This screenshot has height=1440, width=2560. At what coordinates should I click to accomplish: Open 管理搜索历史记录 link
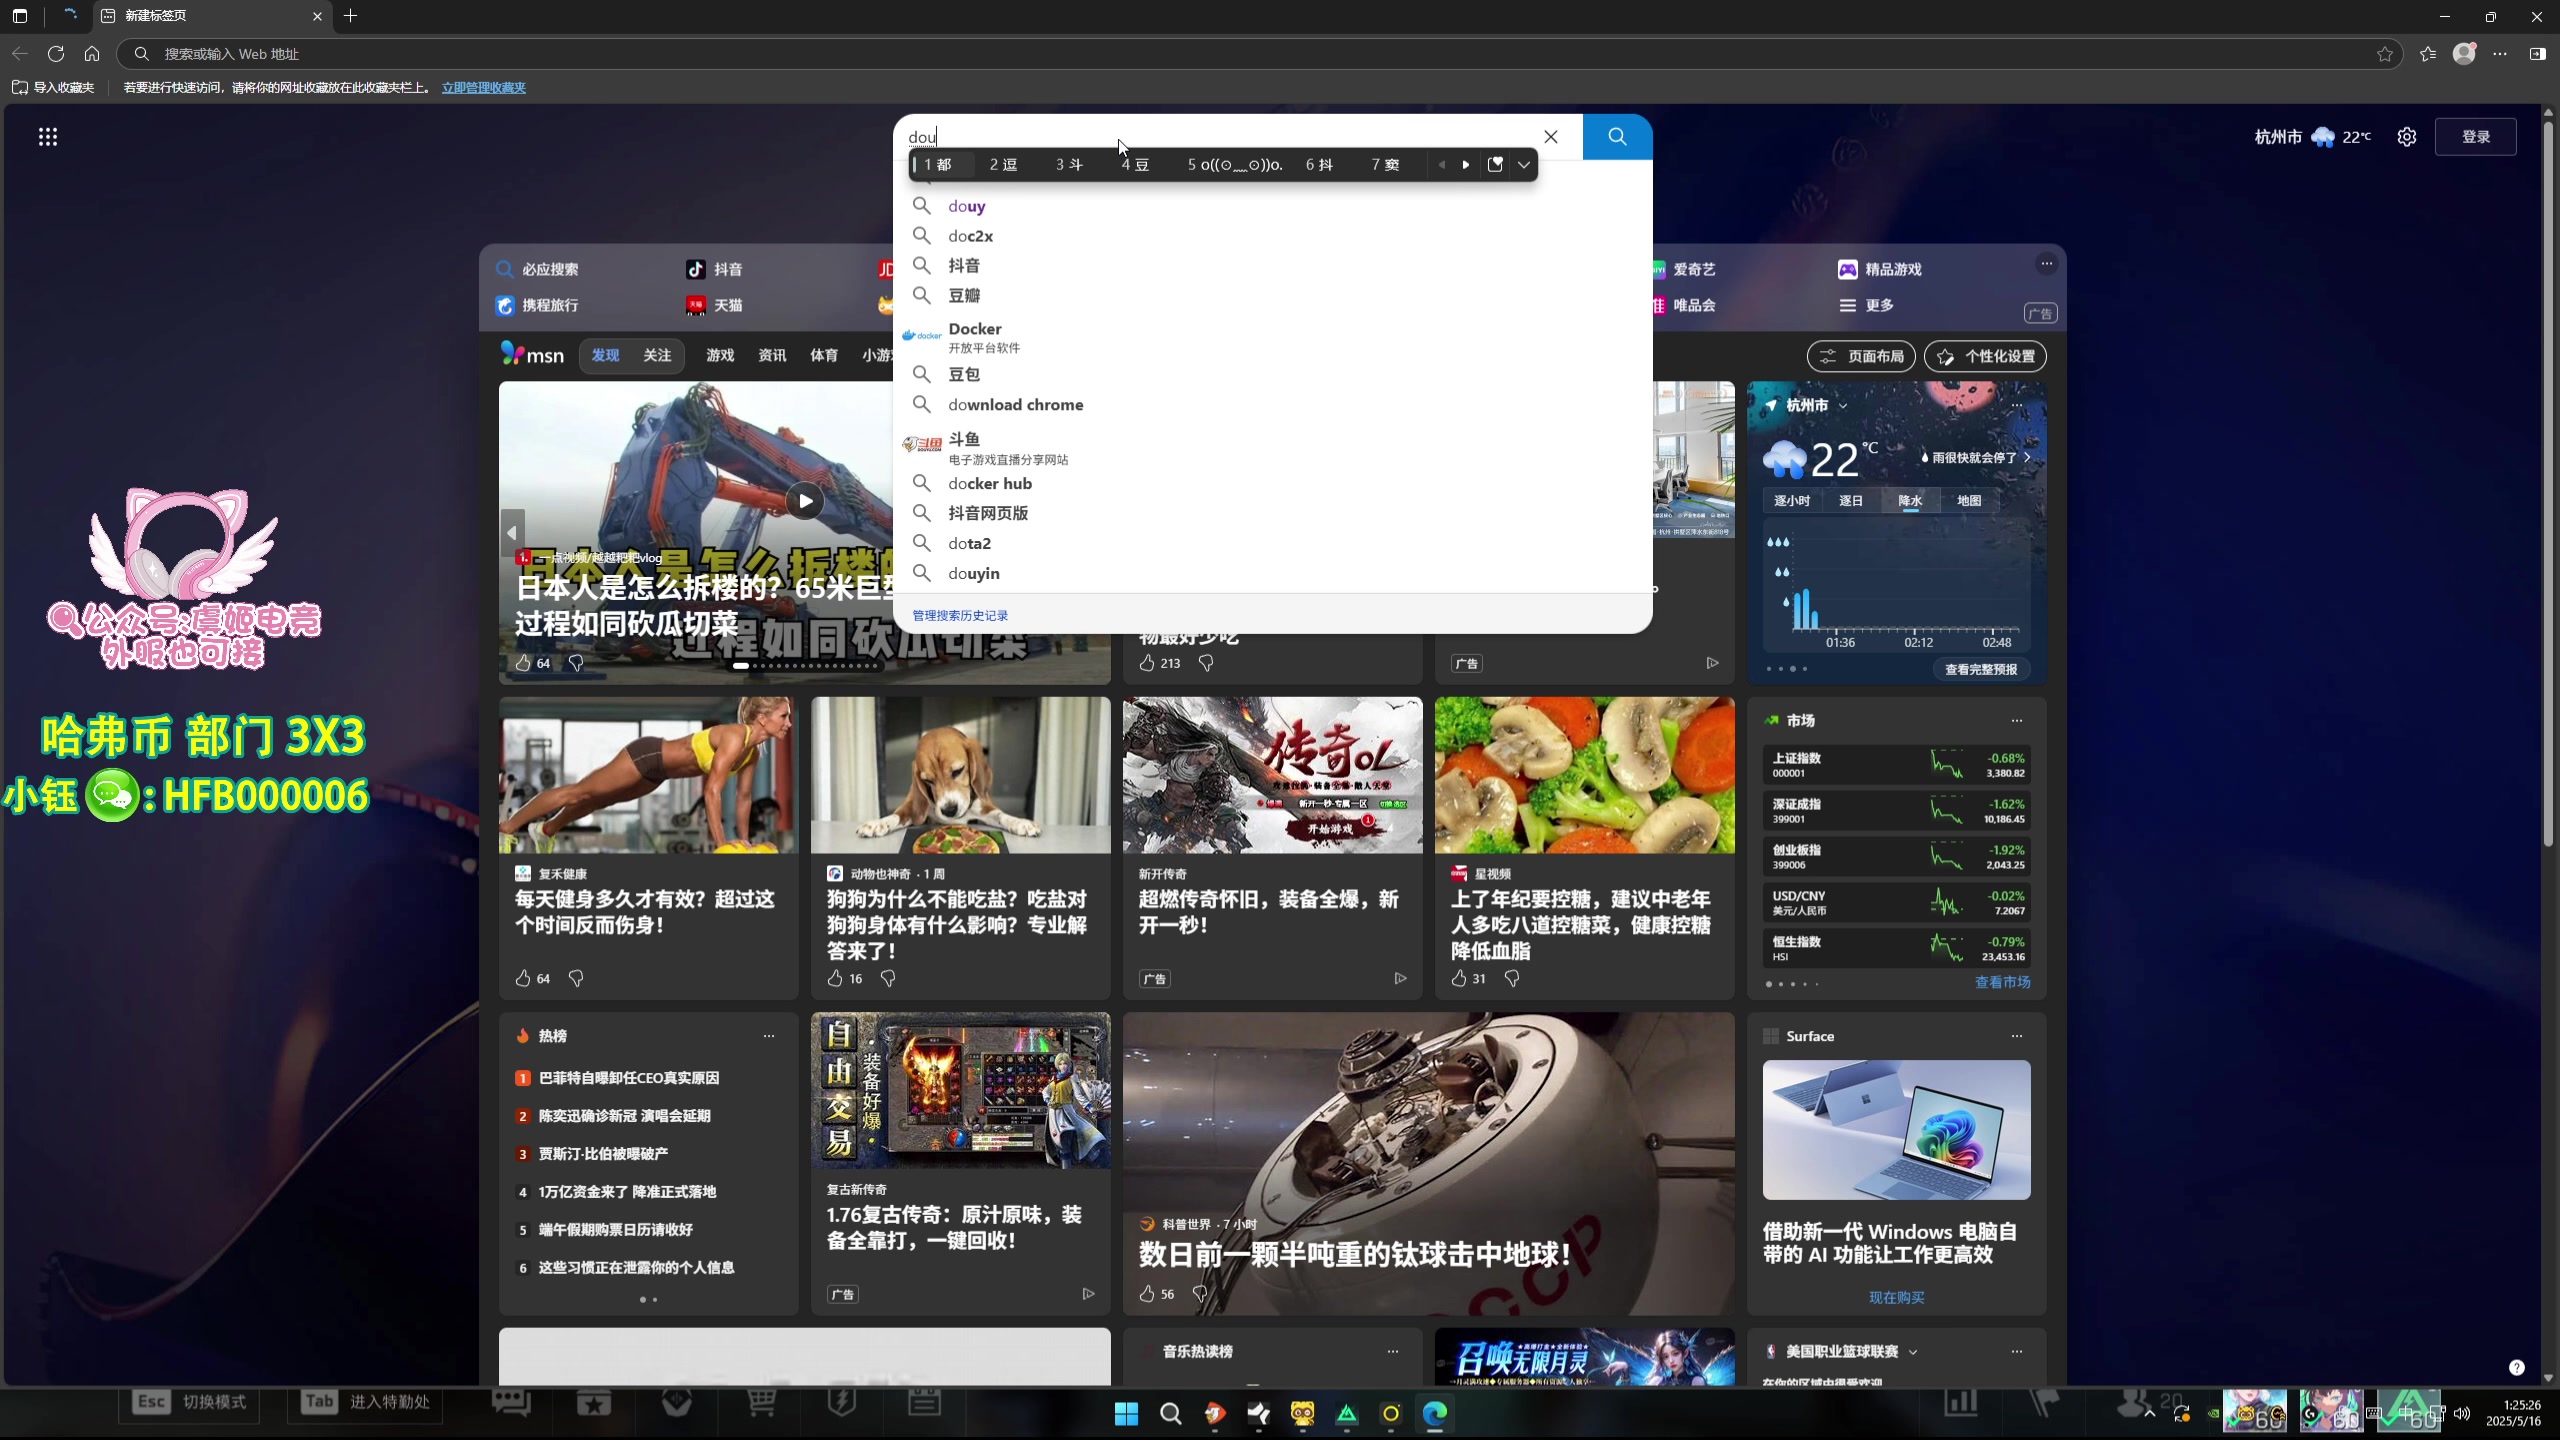point(960,615)
